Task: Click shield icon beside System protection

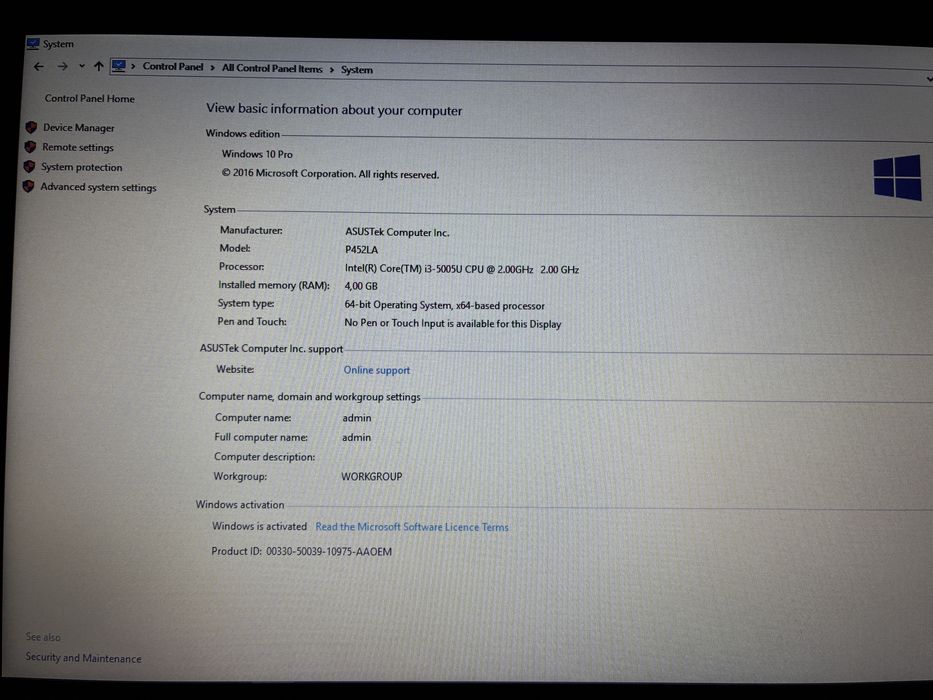Action: (29, 167)
